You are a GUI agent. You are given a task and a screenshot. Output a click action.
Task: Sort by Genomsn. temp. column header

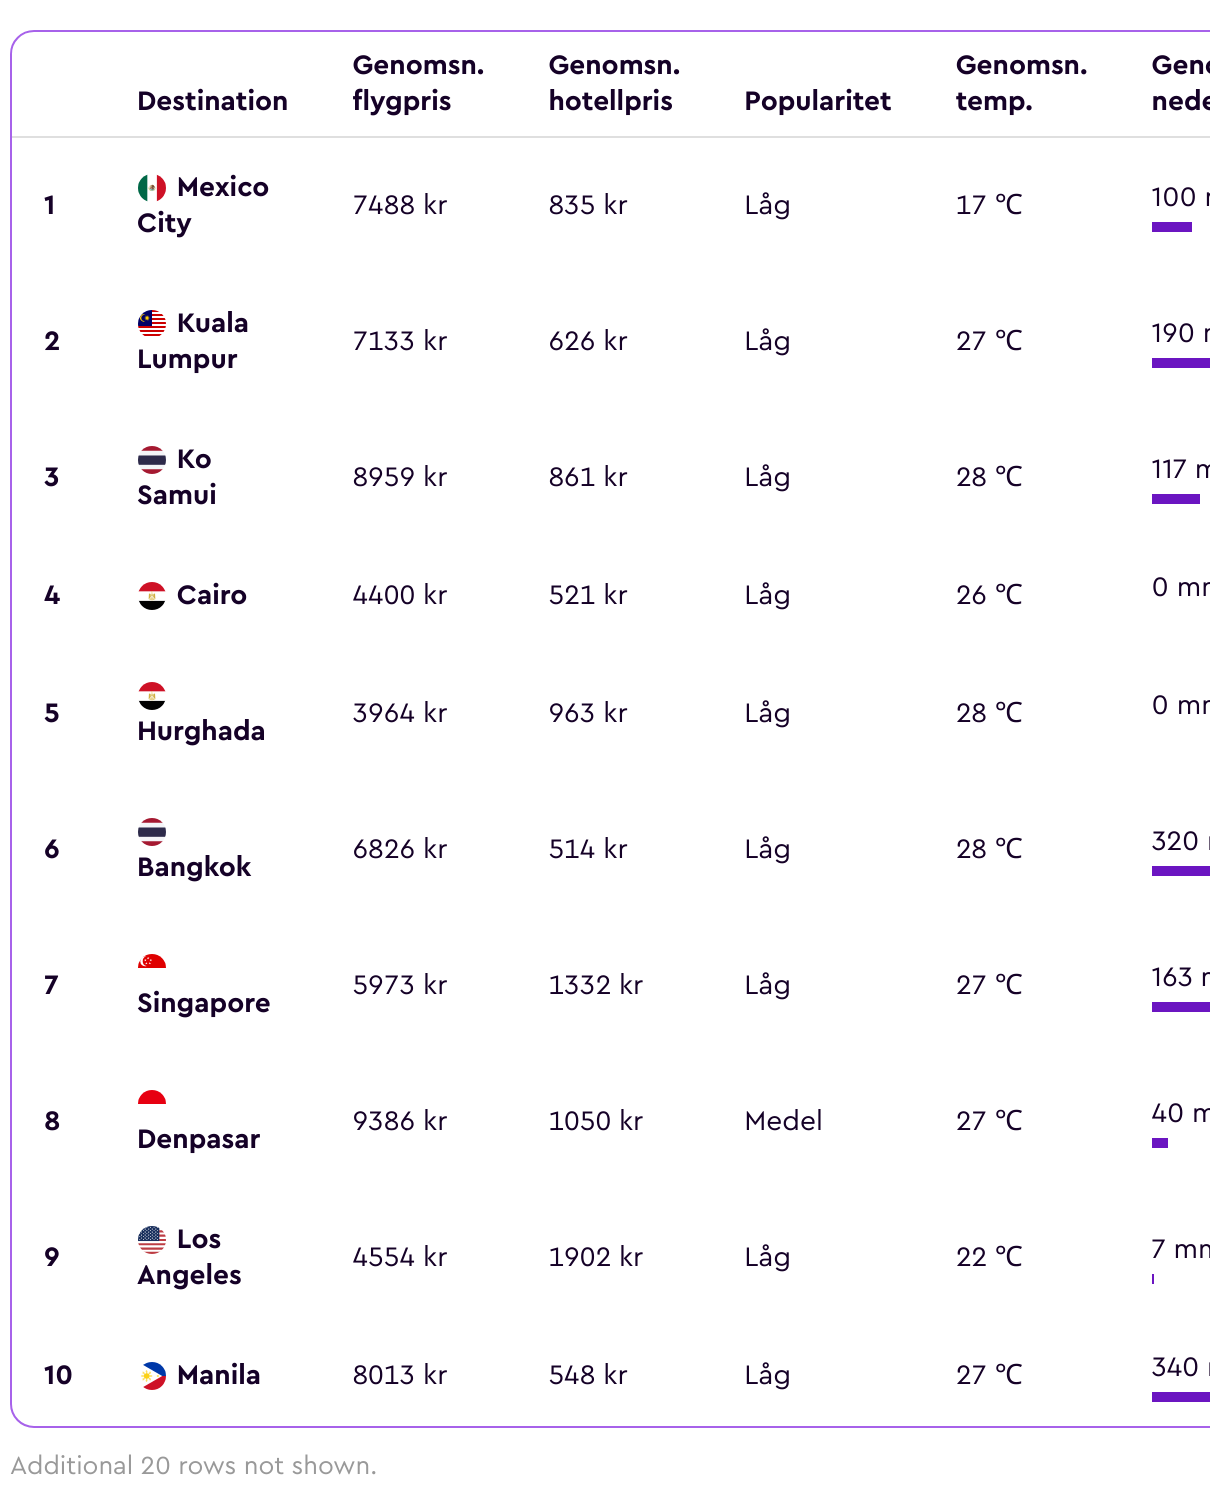coord(1021,83)
